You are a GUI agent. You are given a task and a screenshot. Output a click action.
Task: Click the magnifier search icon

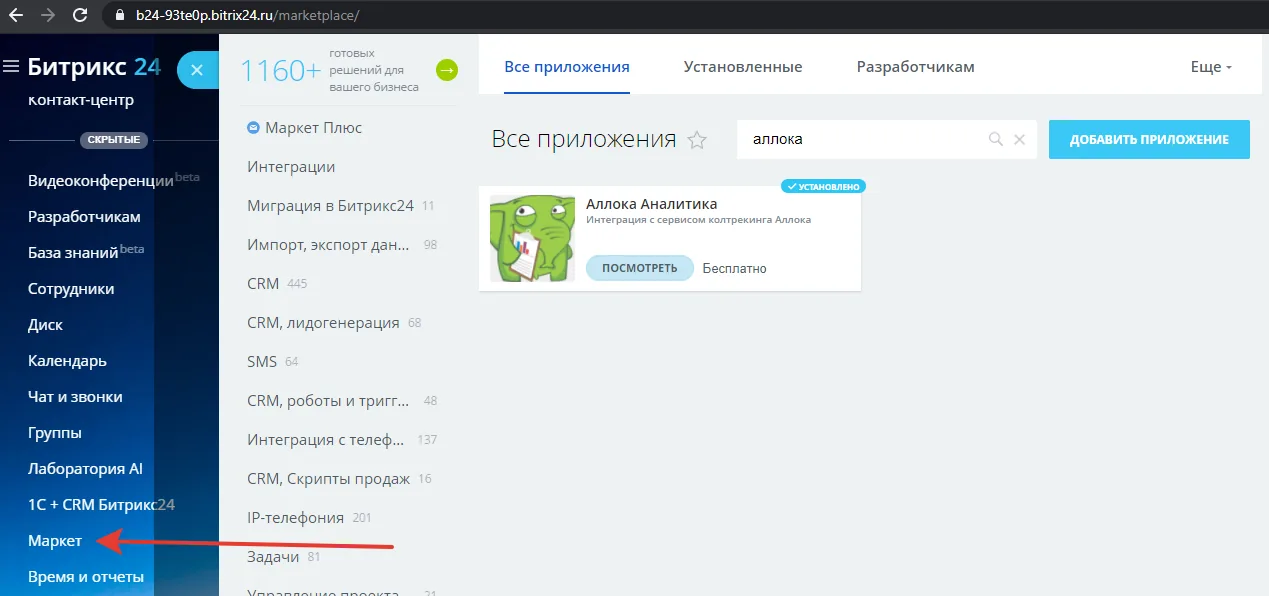tap(996, 140)
